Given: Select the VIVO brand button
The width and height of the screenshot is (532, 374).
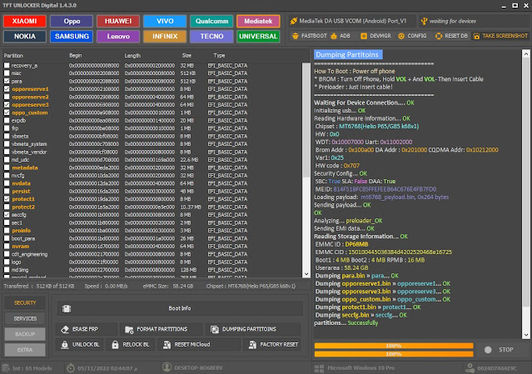Looking at the screenshot, I should 165,21.
